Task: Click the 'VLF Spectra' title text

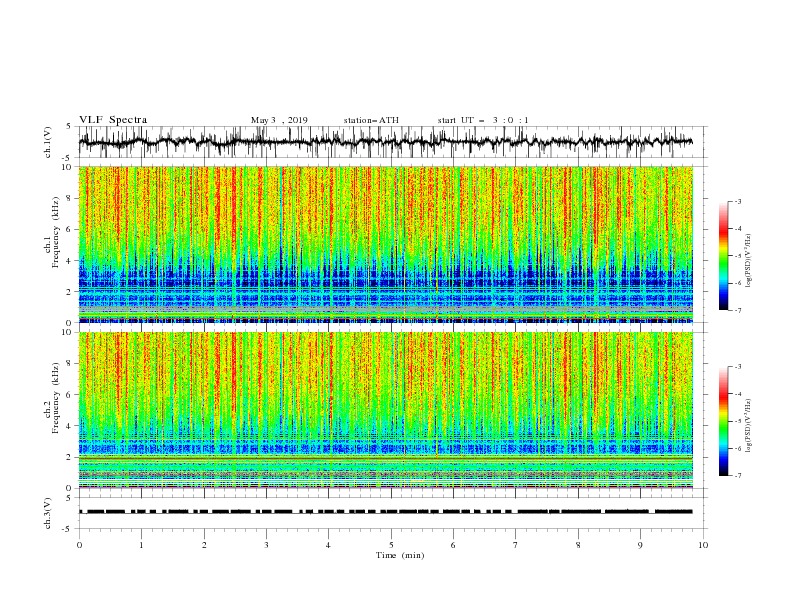Action: point(113,120)
